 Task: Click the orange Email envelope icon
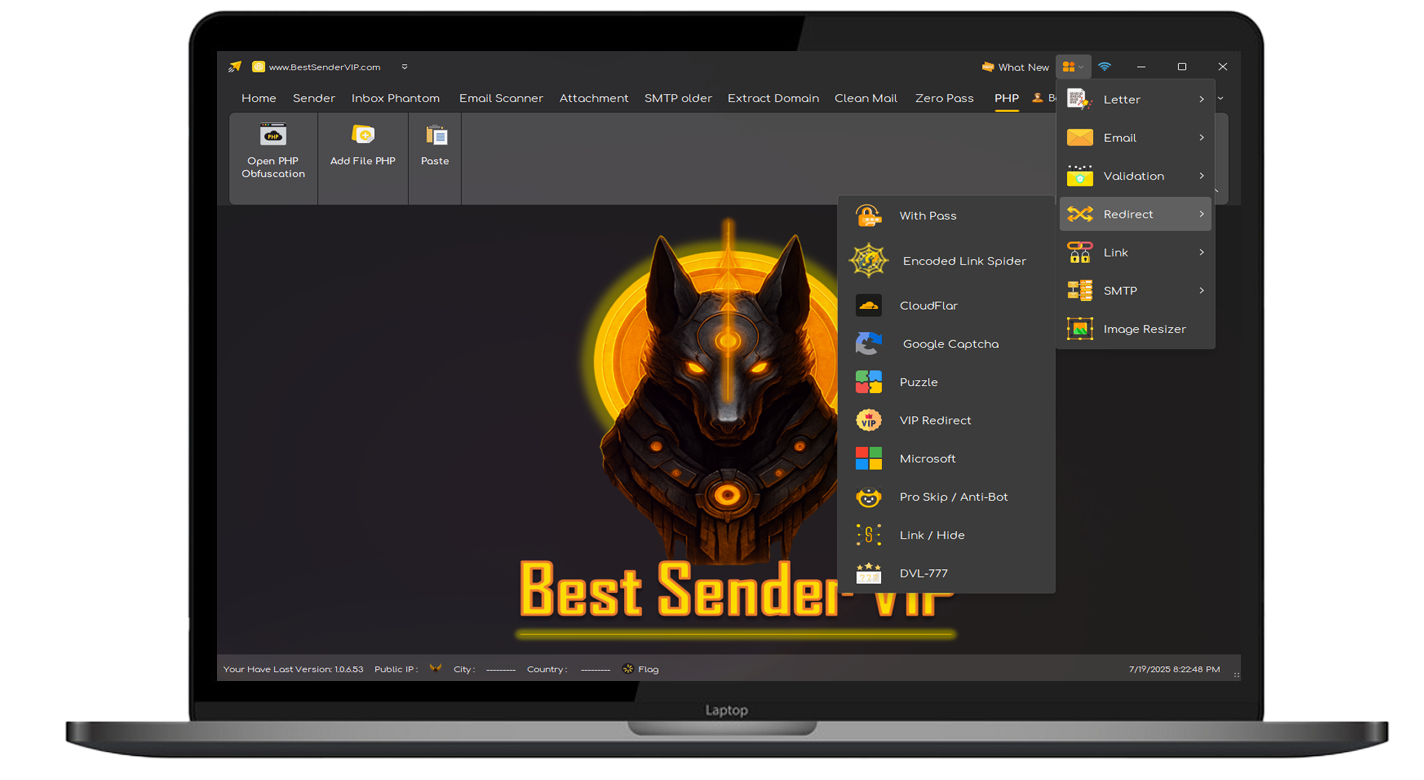pyautogui.click(x=1079, y=138)
